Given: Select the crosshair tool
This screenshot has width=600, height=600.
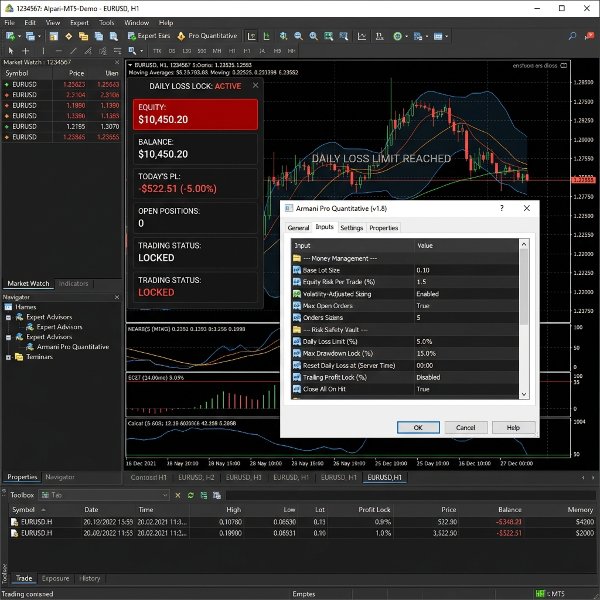Looking at the screenshot, I should (26, 51).
